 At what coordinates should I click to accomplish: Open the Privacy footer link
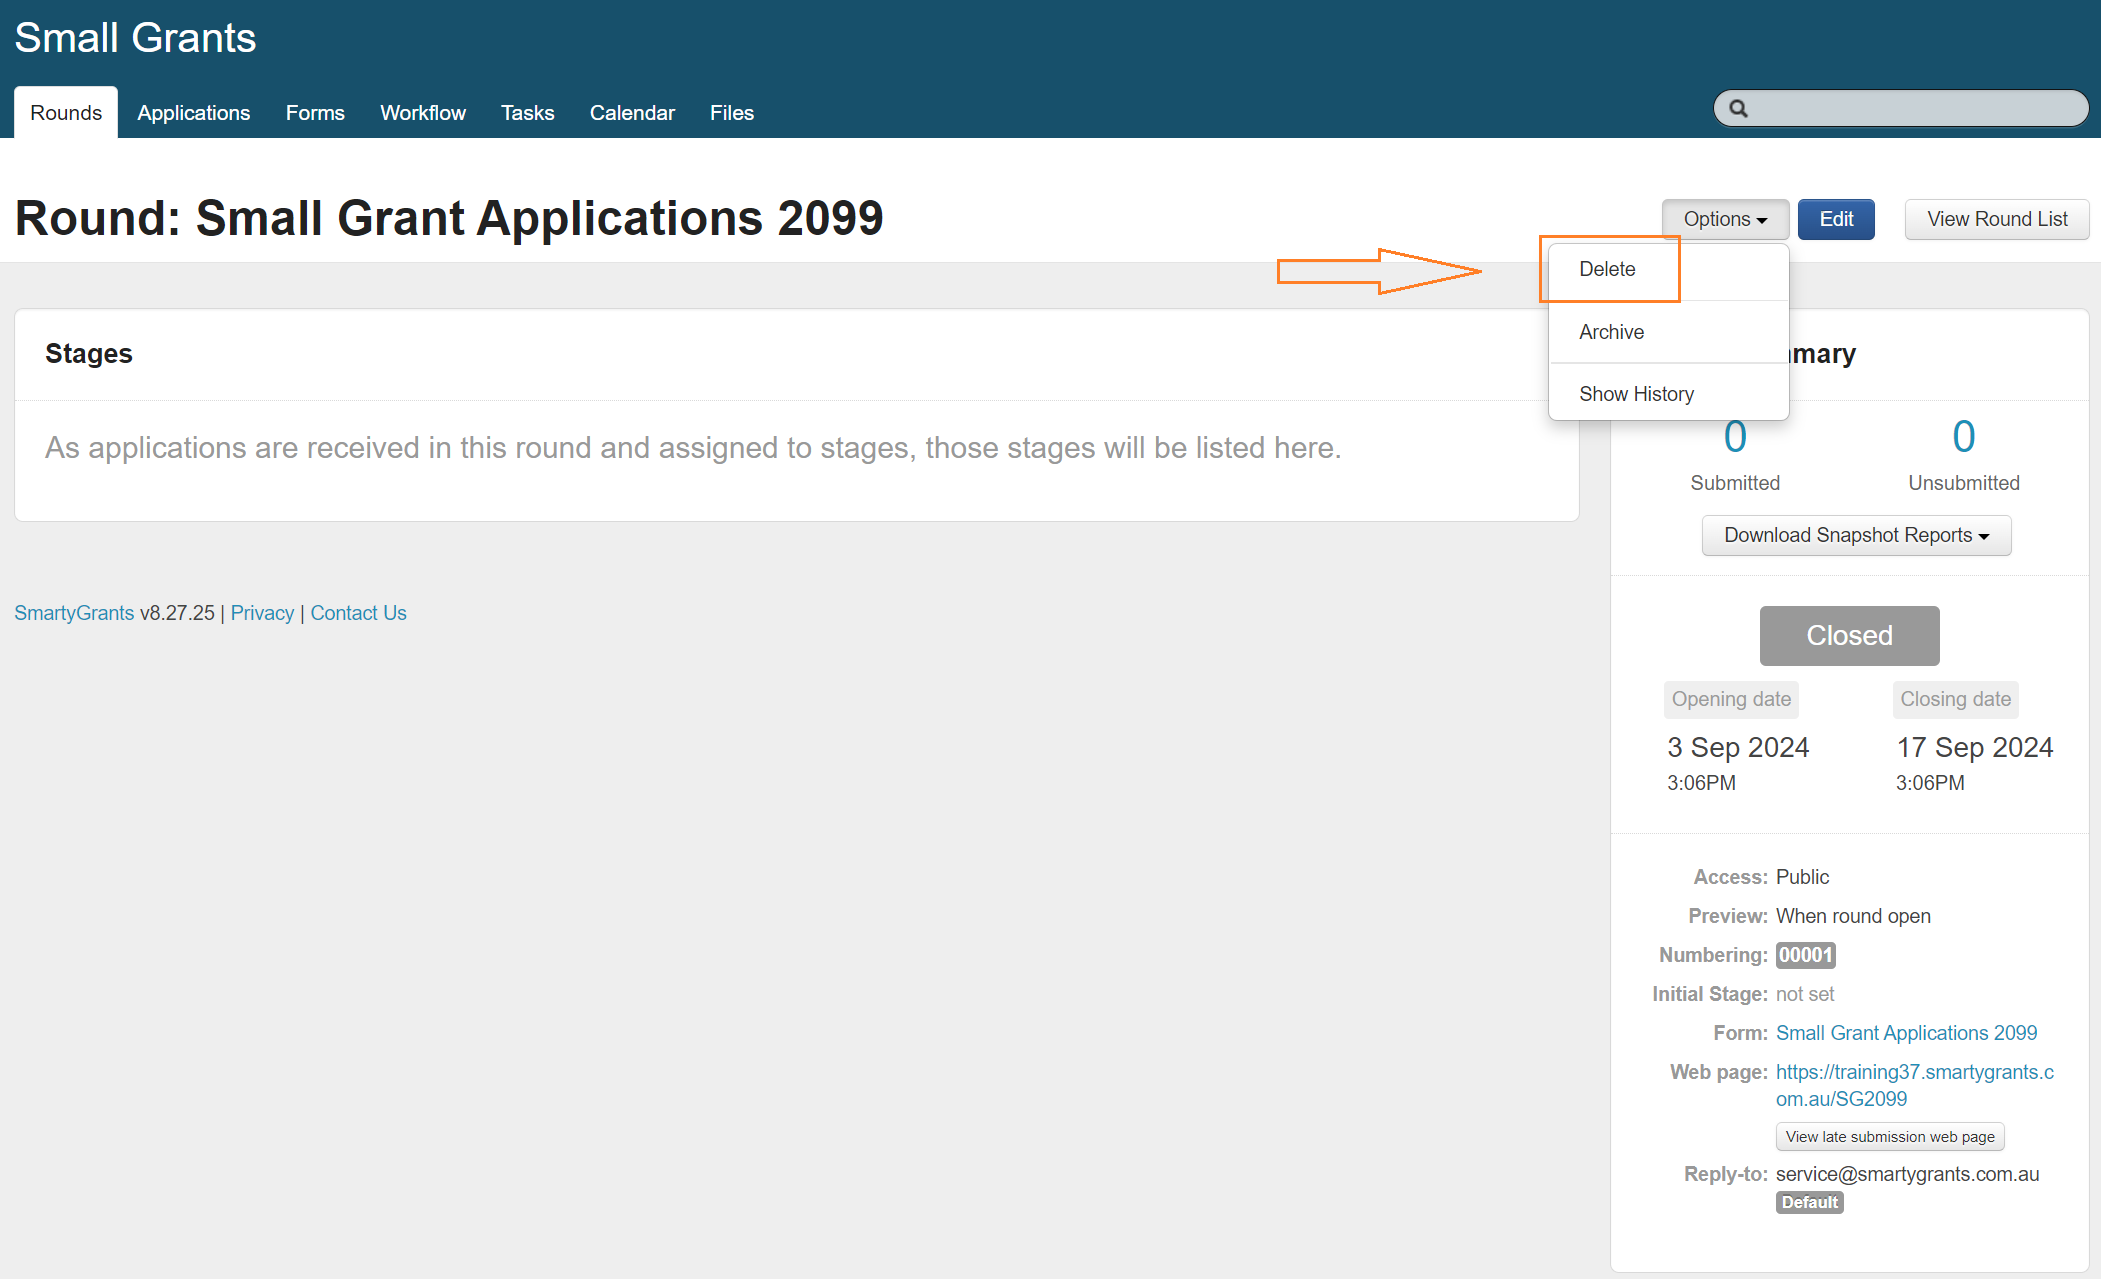tap(262, 613)
